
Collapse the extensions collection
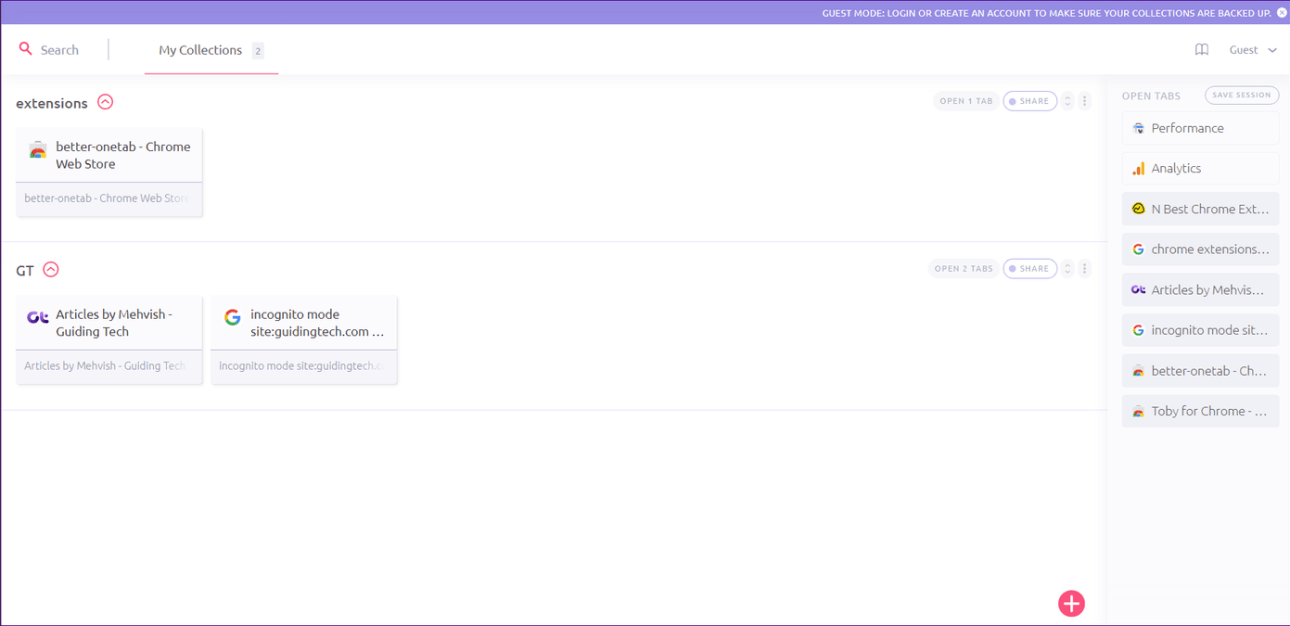pyautogui.click(x=105, y=102)
